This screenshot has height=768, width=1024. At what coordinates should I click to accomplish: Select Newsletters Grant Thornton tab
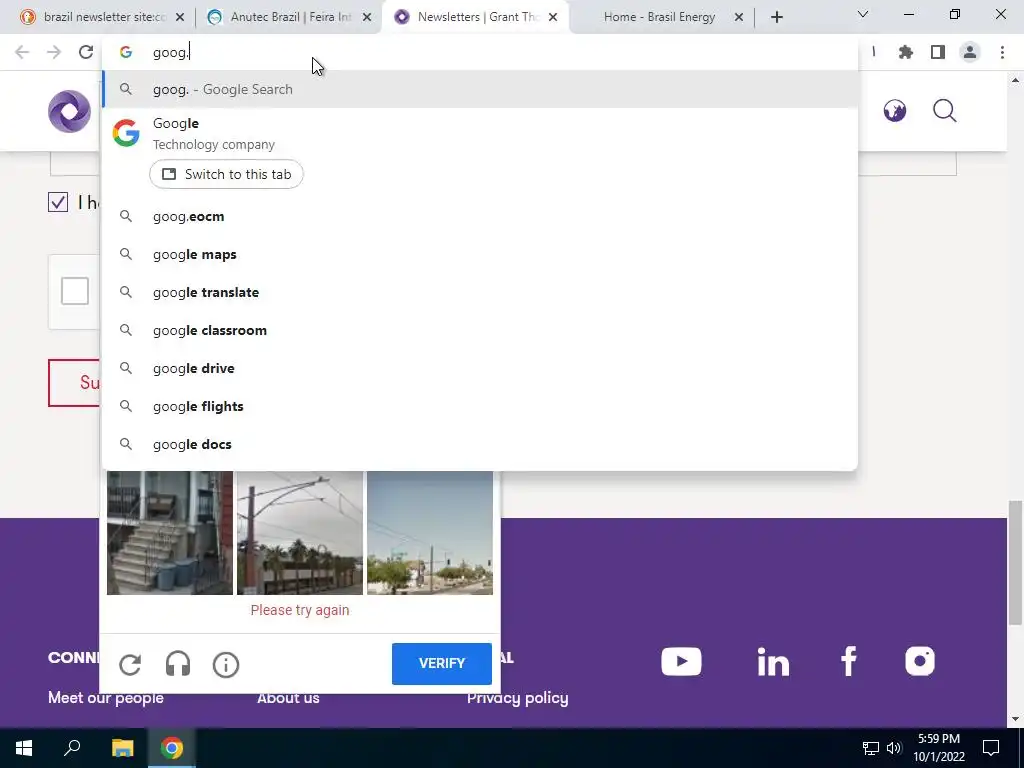coord(475,17)
